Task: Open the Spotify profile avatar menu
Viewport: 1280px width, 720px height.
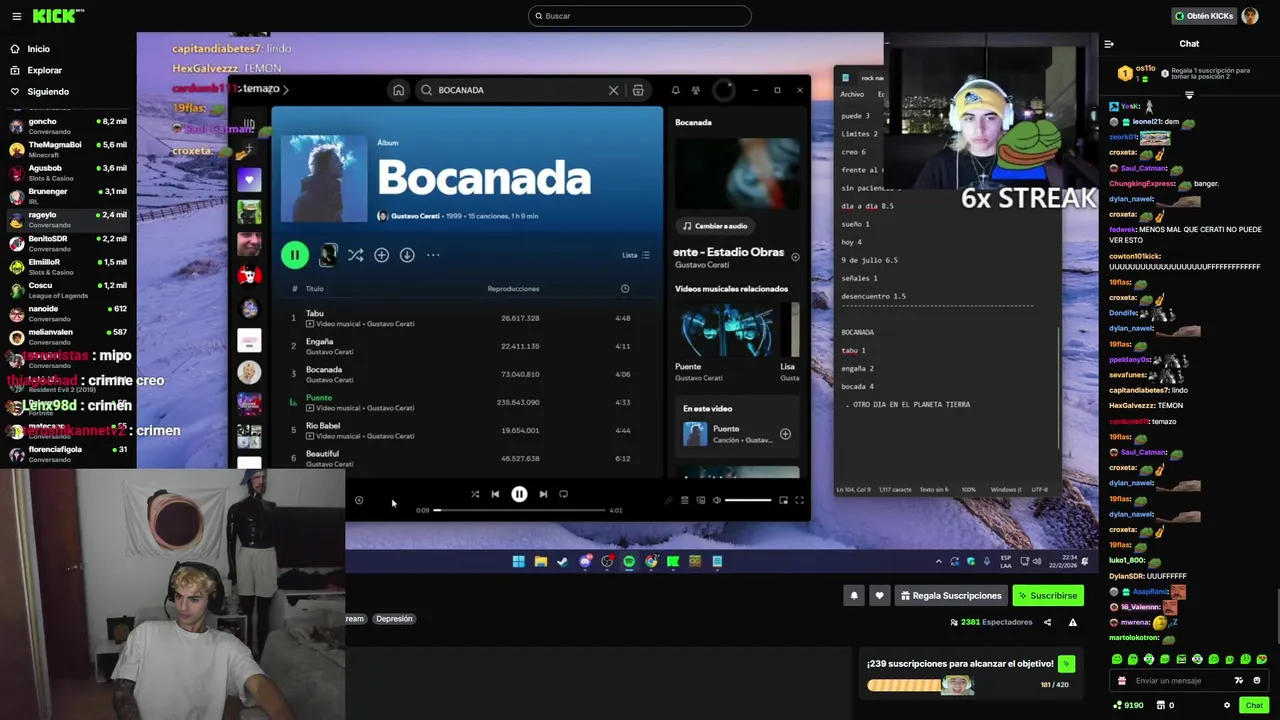Action: tap(723, 90)
